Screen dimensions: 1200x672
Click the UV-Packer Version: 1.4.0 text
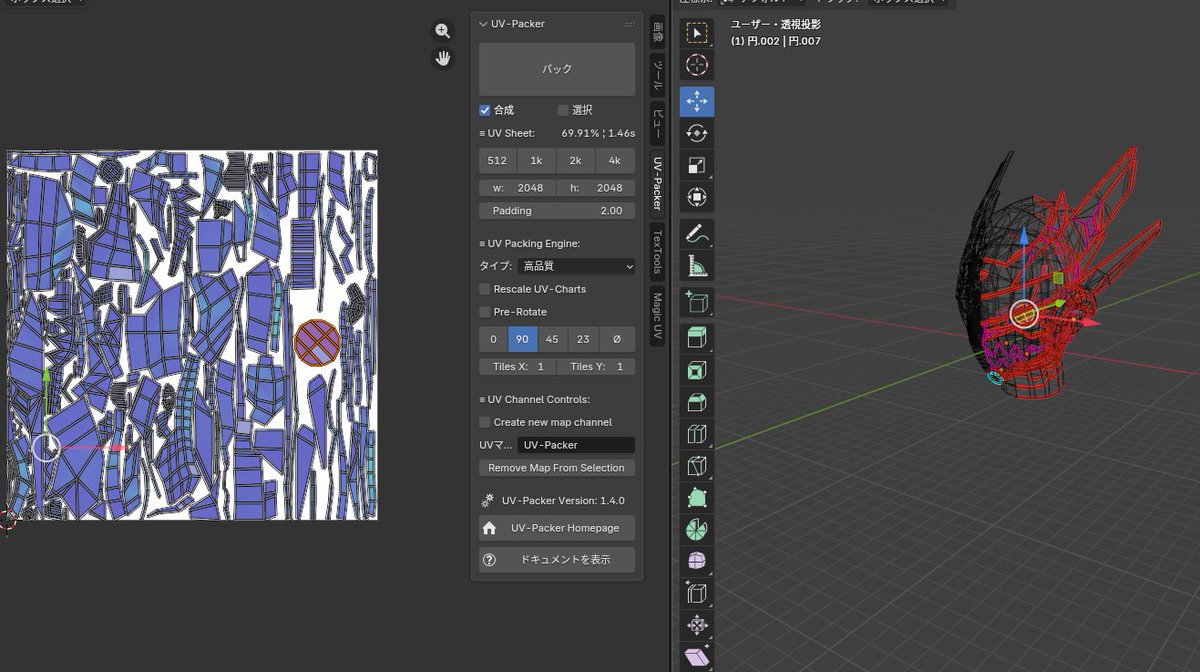563,500
